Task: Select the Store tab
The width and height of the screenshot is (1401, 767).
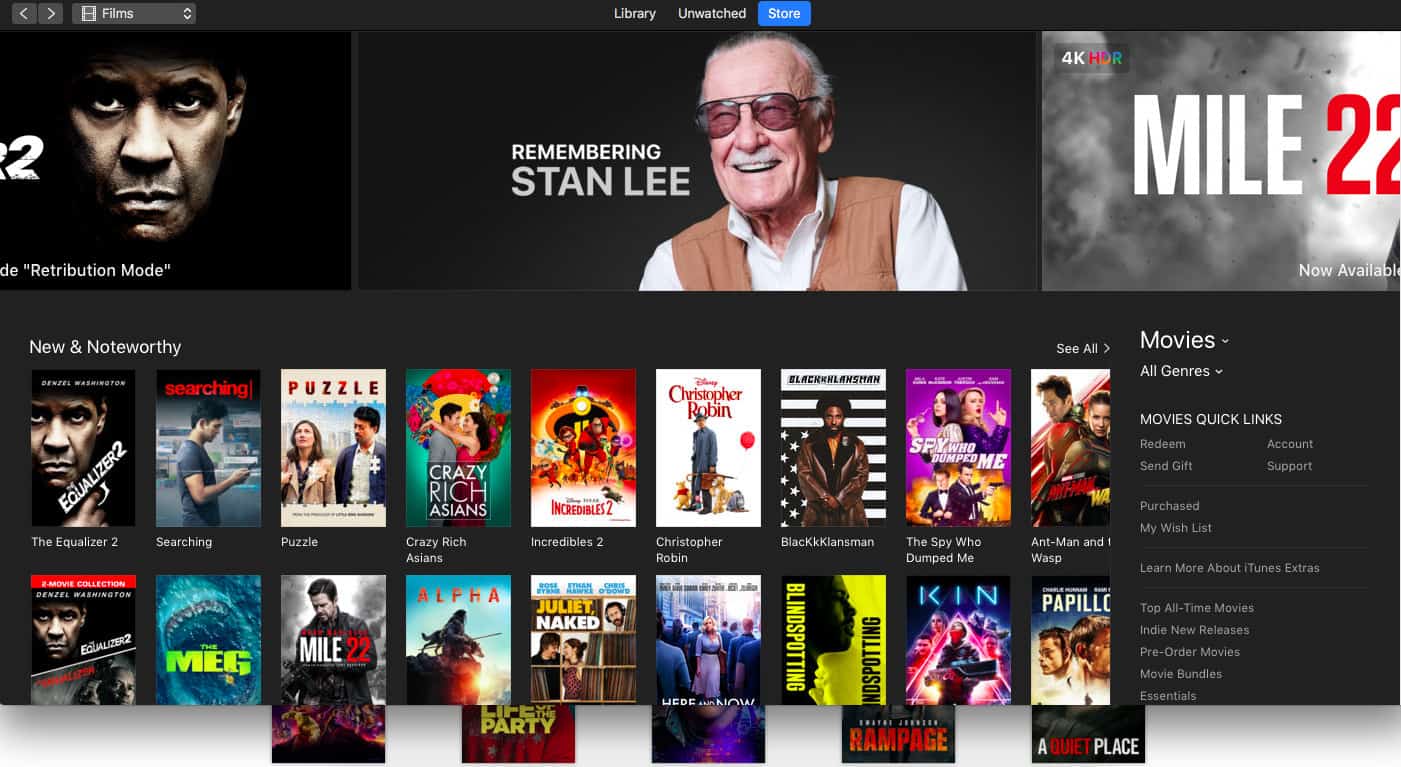Action: tap(784, 14)
